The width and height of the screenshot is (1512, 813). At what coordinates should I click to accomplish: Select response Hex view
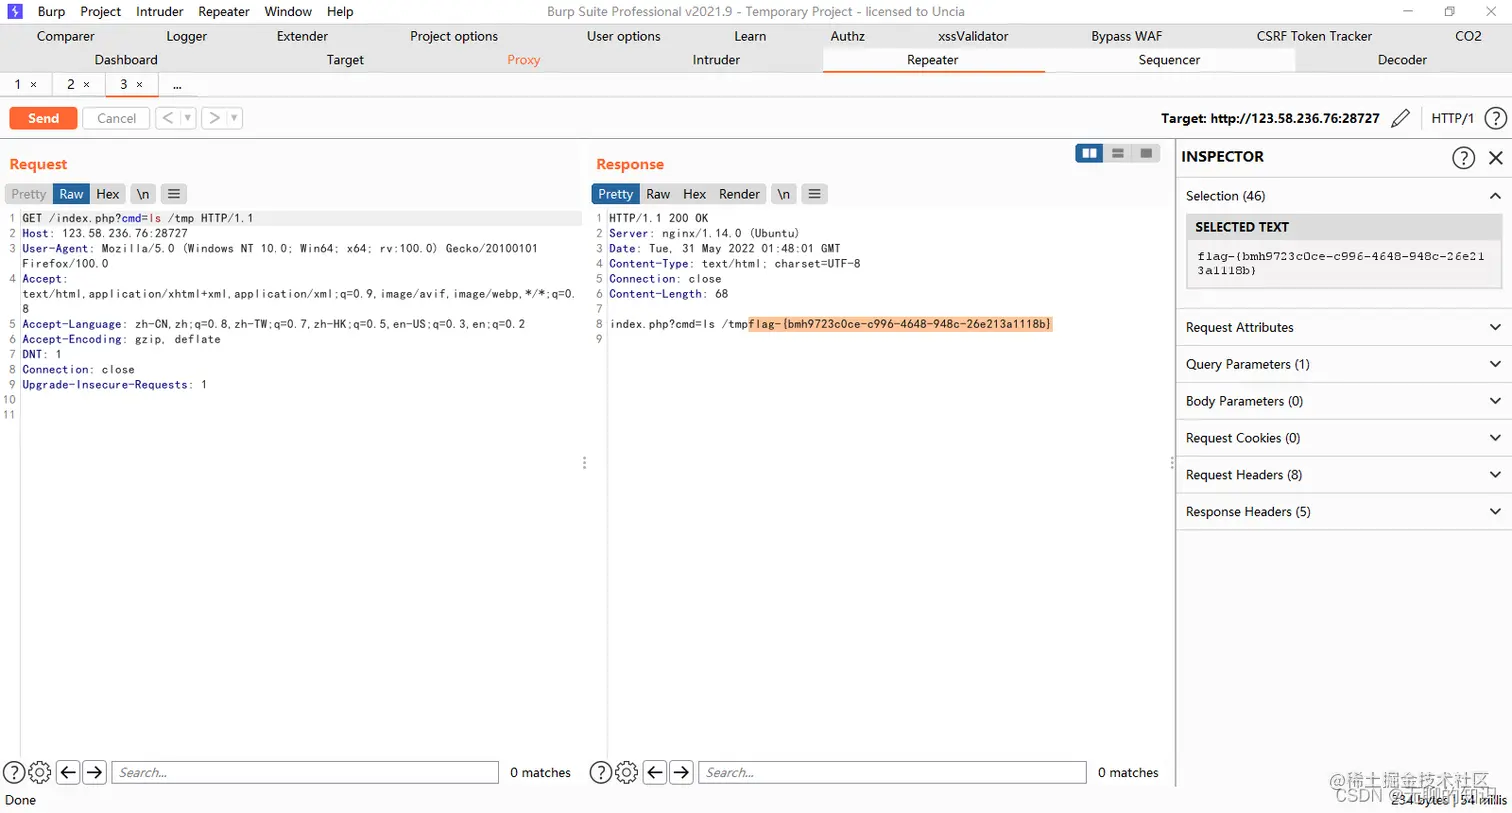coord(695,194)
